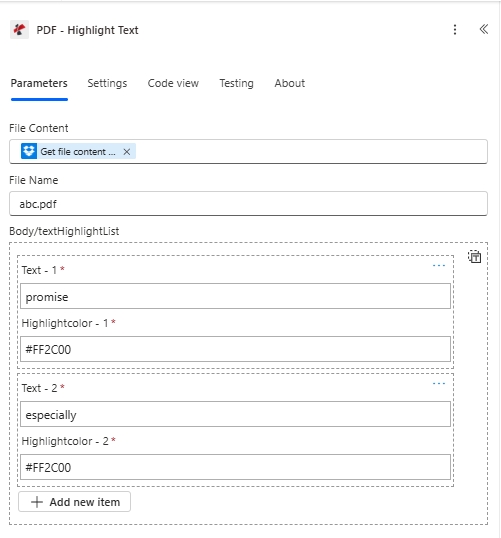Show the About tab
501x538 pixels.
(x=290, y=83)
